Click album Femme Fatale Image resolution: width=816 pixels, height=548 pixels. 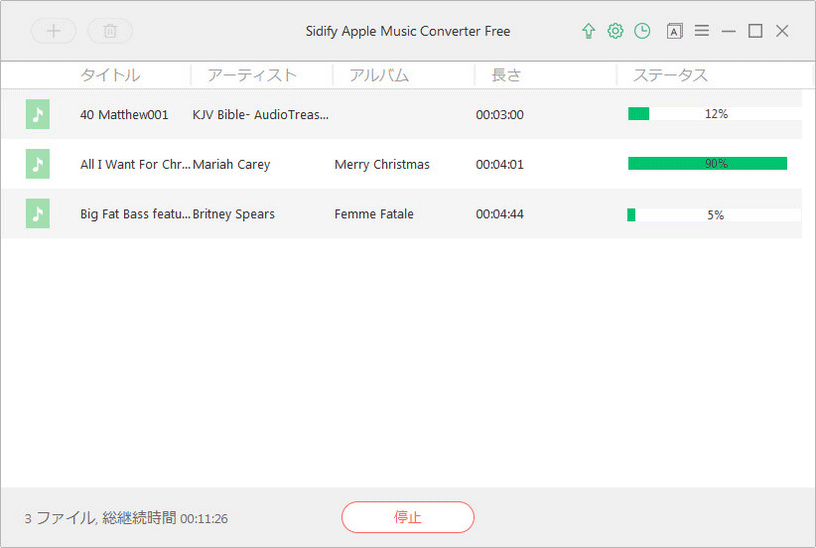click(x=374, y=214)
